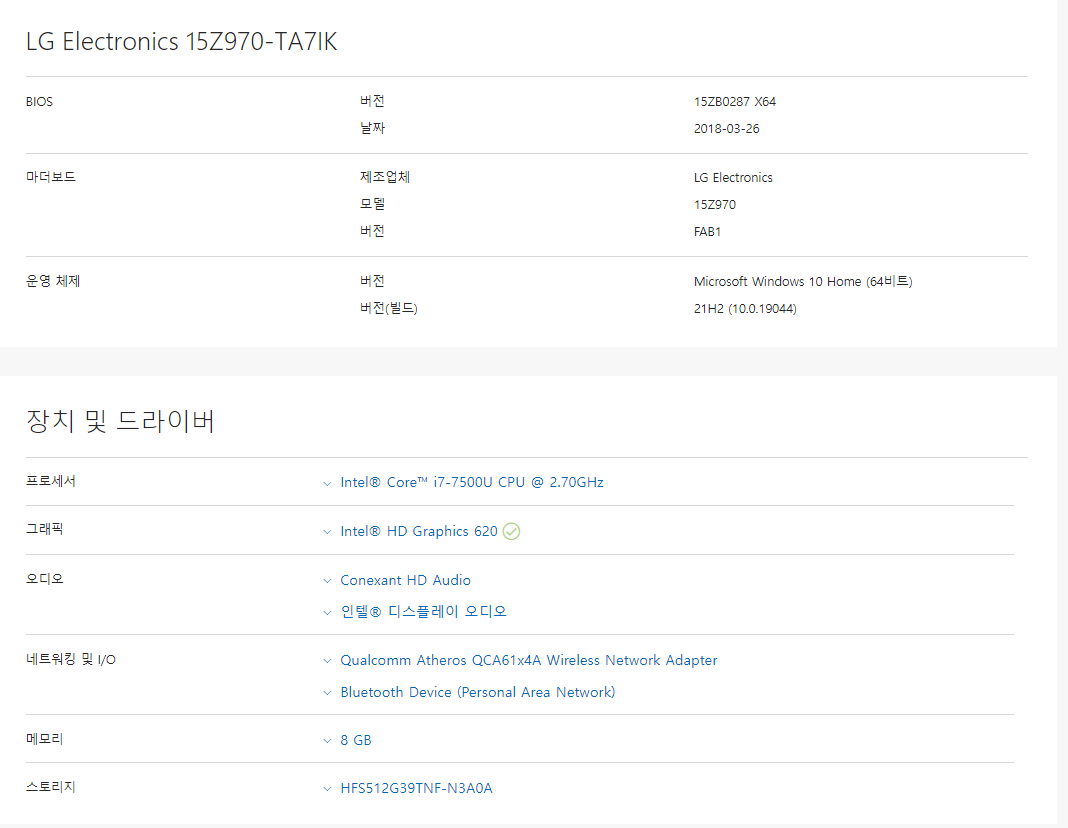Expand the 8 GB memory chevron
Image resolution: width=1068 pixels, height=828 pixels.
tap(327, 741)
